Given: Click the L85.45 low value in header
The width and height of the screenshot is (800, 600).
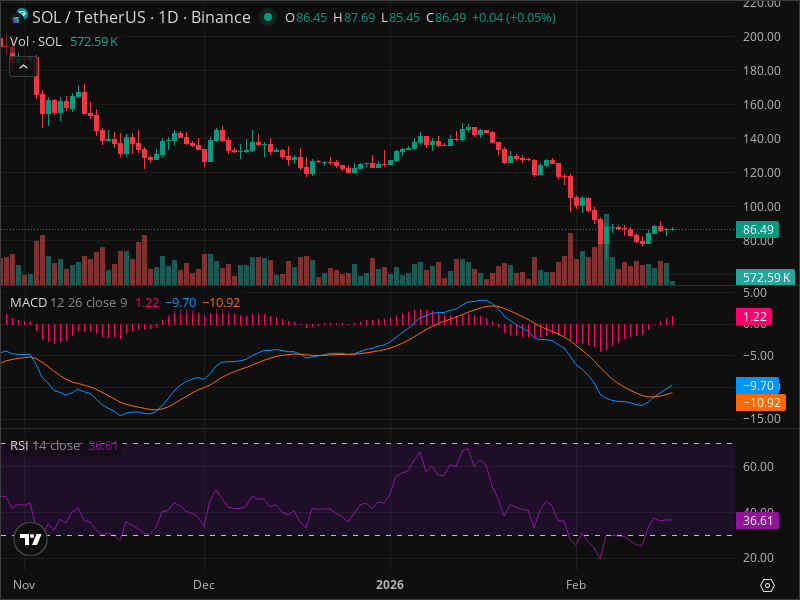Looking at the screenshot, I should [x=401, y=18].
